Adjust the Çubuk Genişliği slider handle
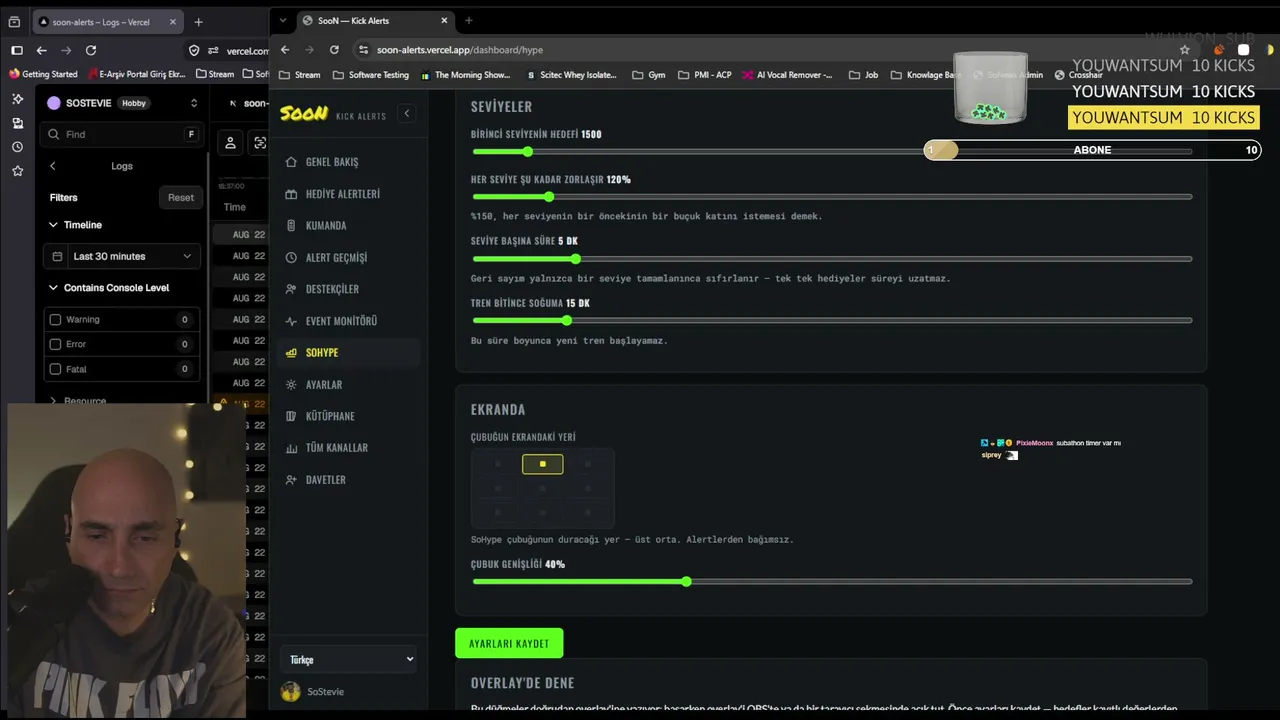Viewport: 1280px width, 720px height. pyautogui.click(x=686, y=581)
